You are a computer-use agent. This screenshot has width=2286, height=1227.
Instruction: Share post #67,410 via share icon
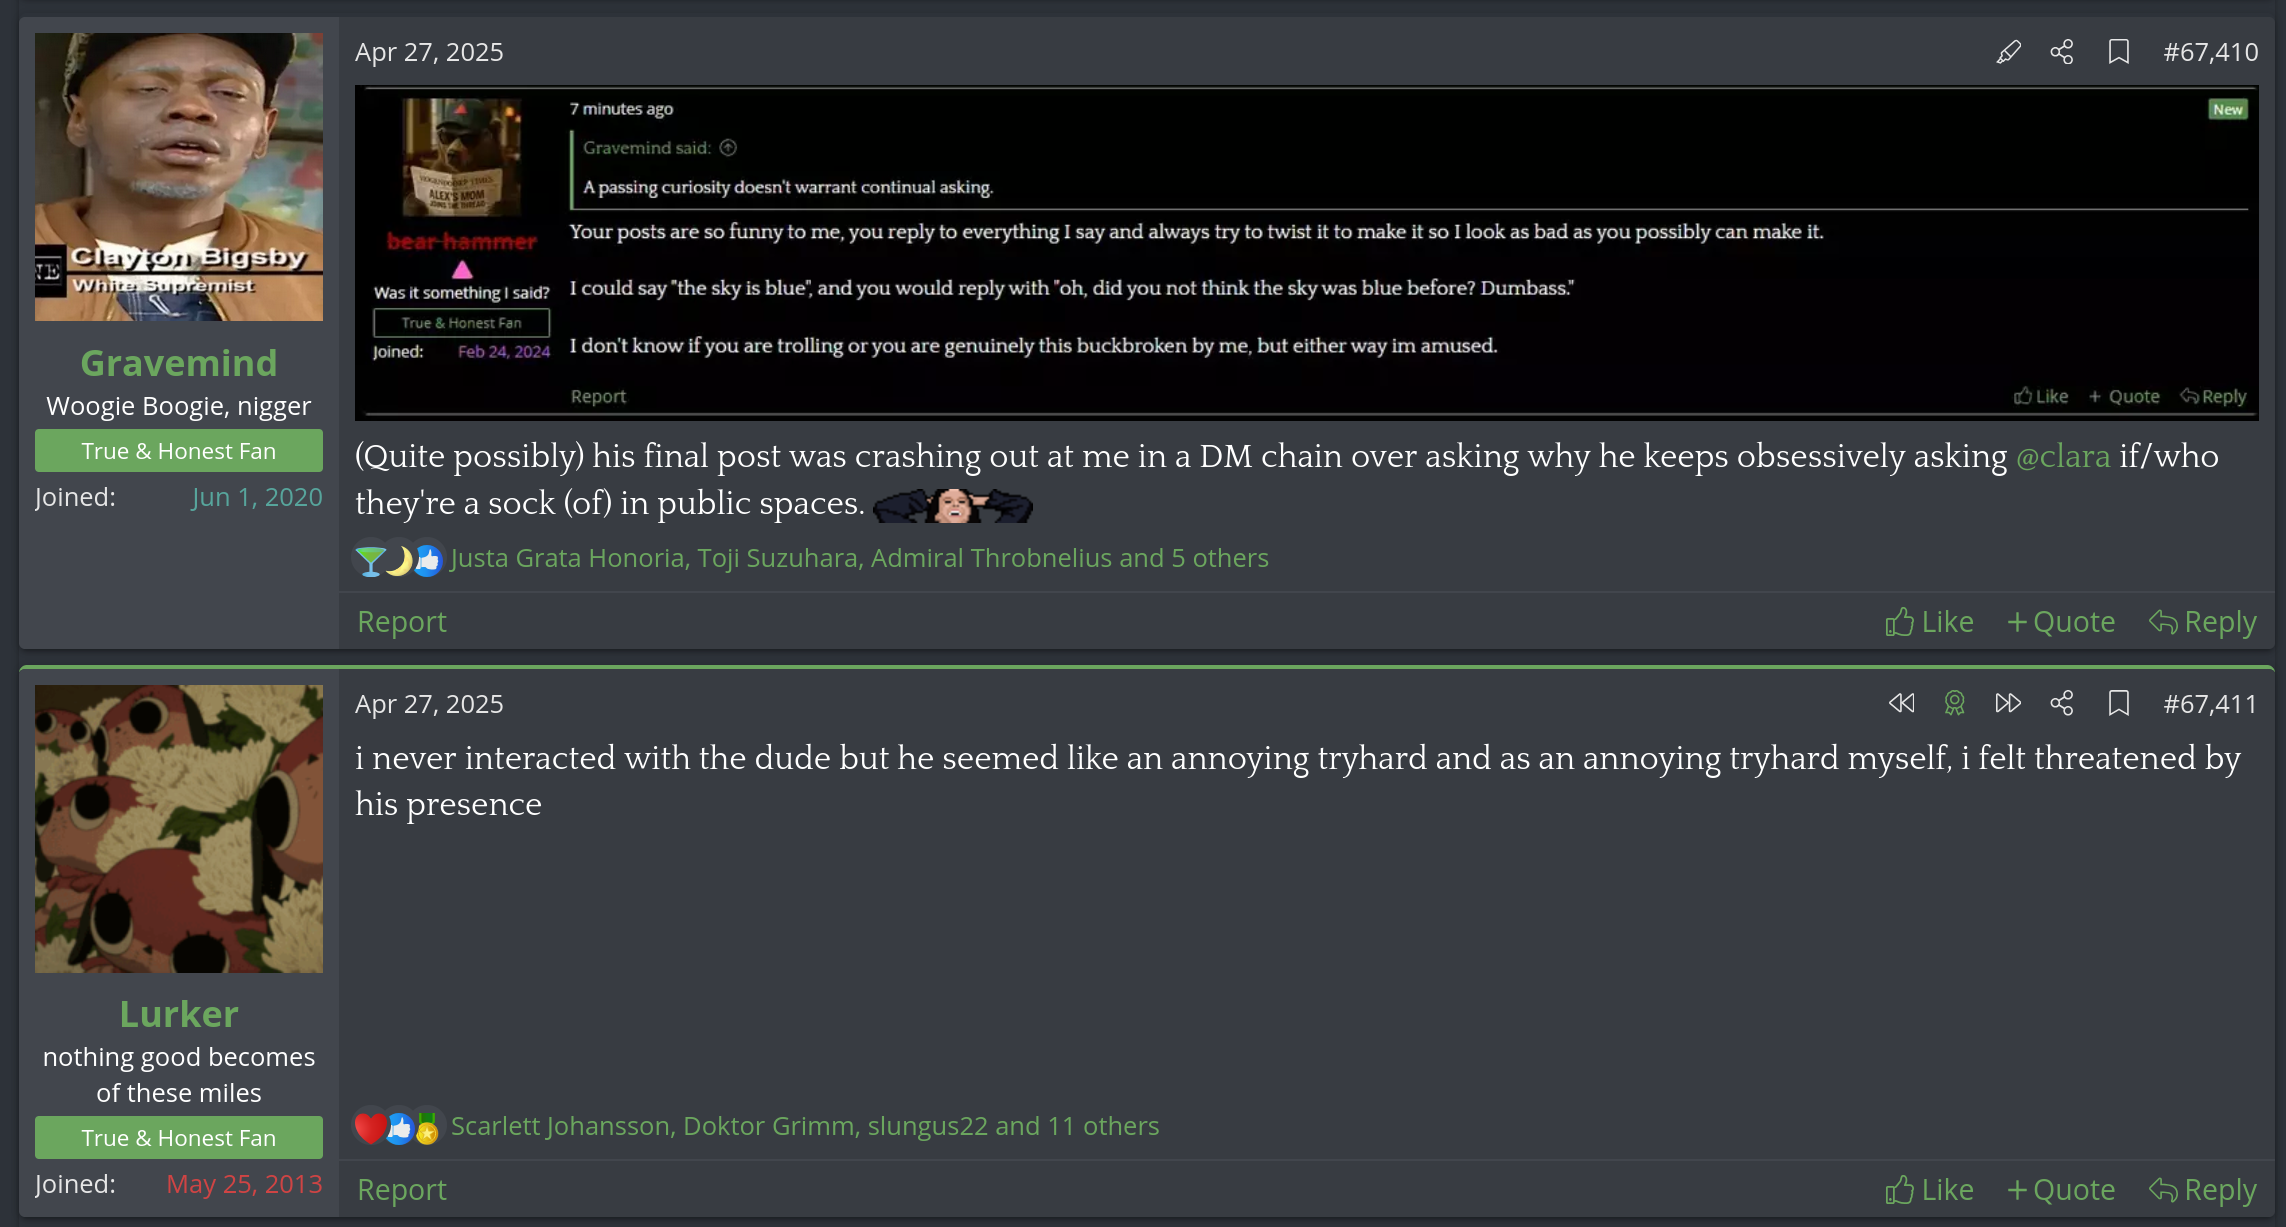[x=2062, y=52]
